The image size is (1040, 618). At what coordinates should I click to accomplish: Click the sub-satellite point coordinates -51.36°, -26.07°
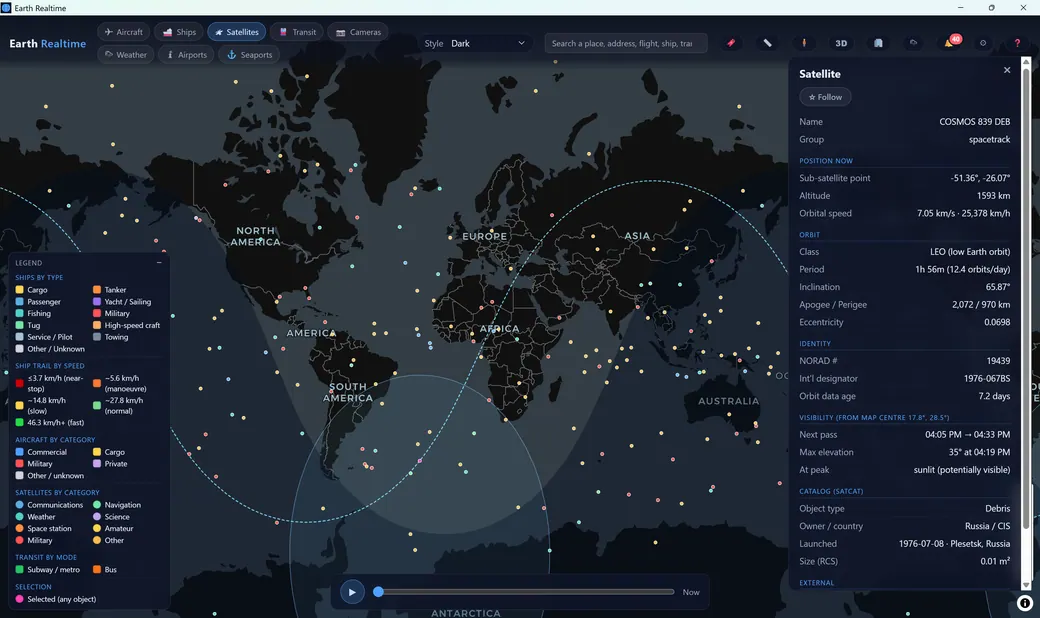(980, 178)
